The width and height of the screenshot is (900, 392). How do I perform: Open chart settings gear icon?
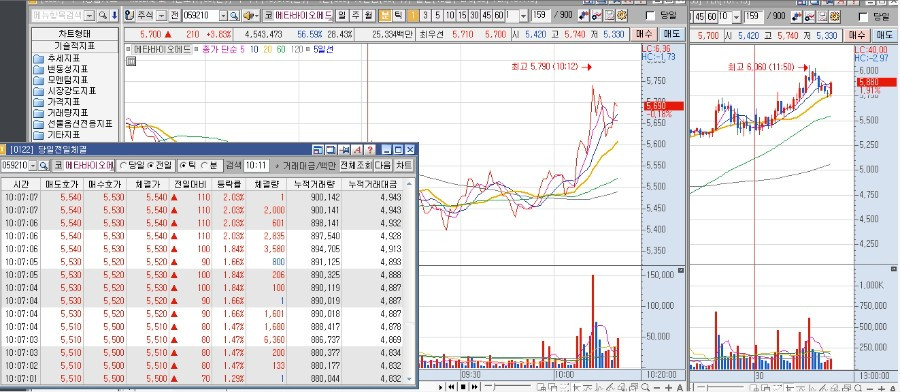click(x=620, y=15)
